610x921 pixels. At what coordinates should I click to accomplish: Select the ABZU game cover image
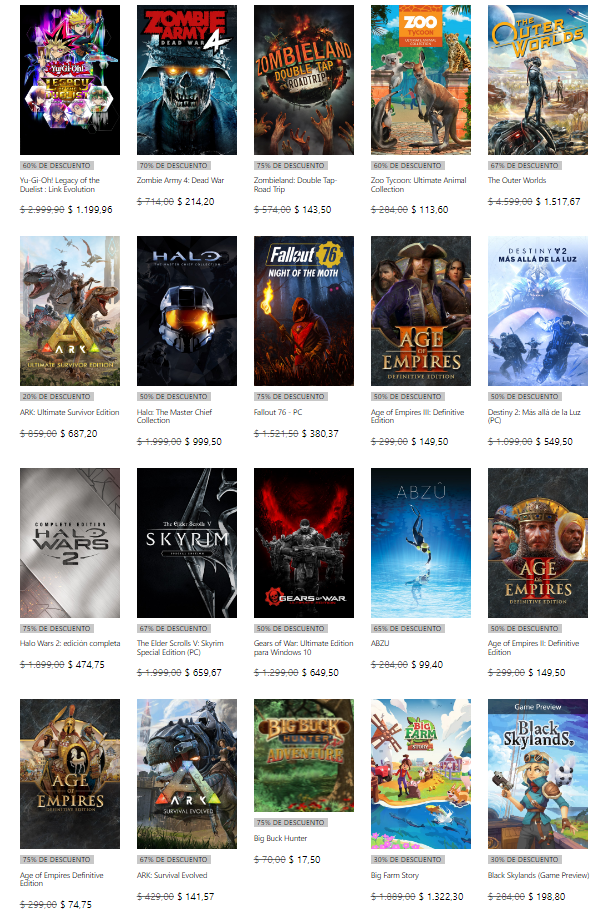(421, 543)
